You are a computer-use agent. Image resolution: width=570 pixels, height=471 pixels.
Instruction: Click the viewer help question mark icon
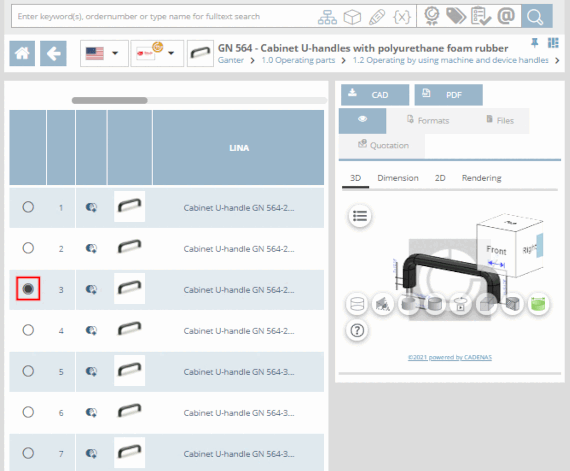point(357,330)
